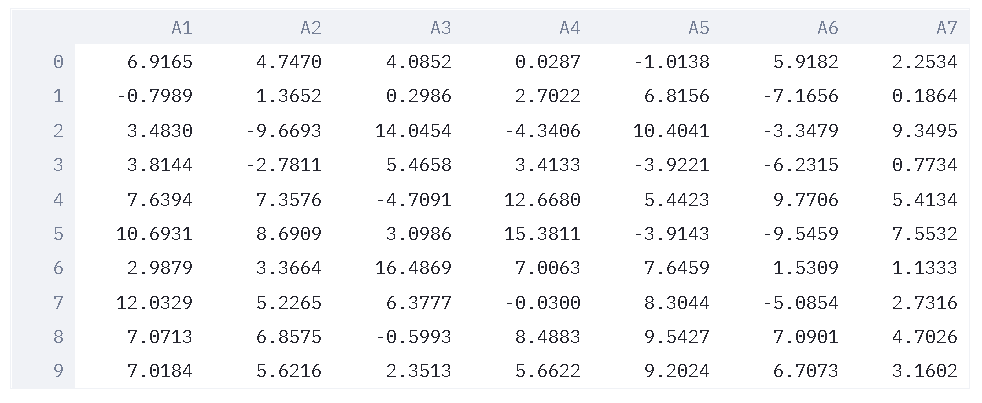Sort by the A2 column header
982x403 pixels.
click(310, 29)
